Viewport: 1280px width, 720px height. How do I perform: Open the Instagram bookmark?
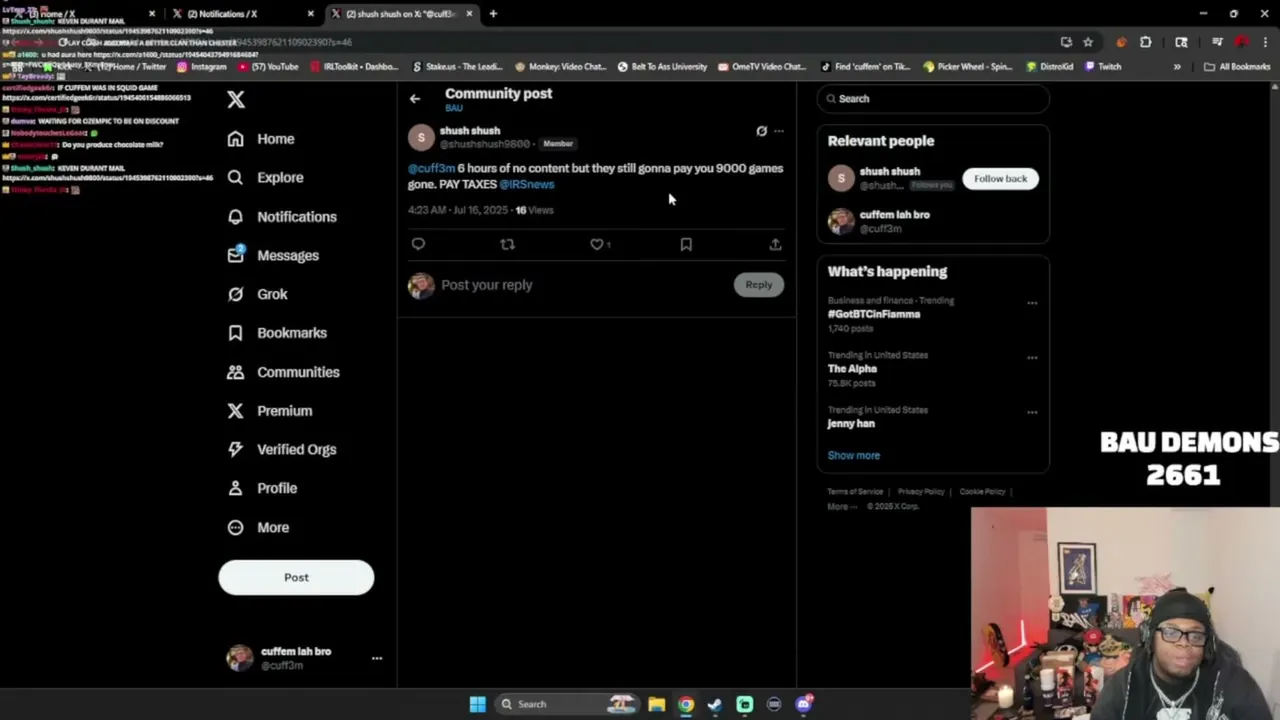coord(202,67)
